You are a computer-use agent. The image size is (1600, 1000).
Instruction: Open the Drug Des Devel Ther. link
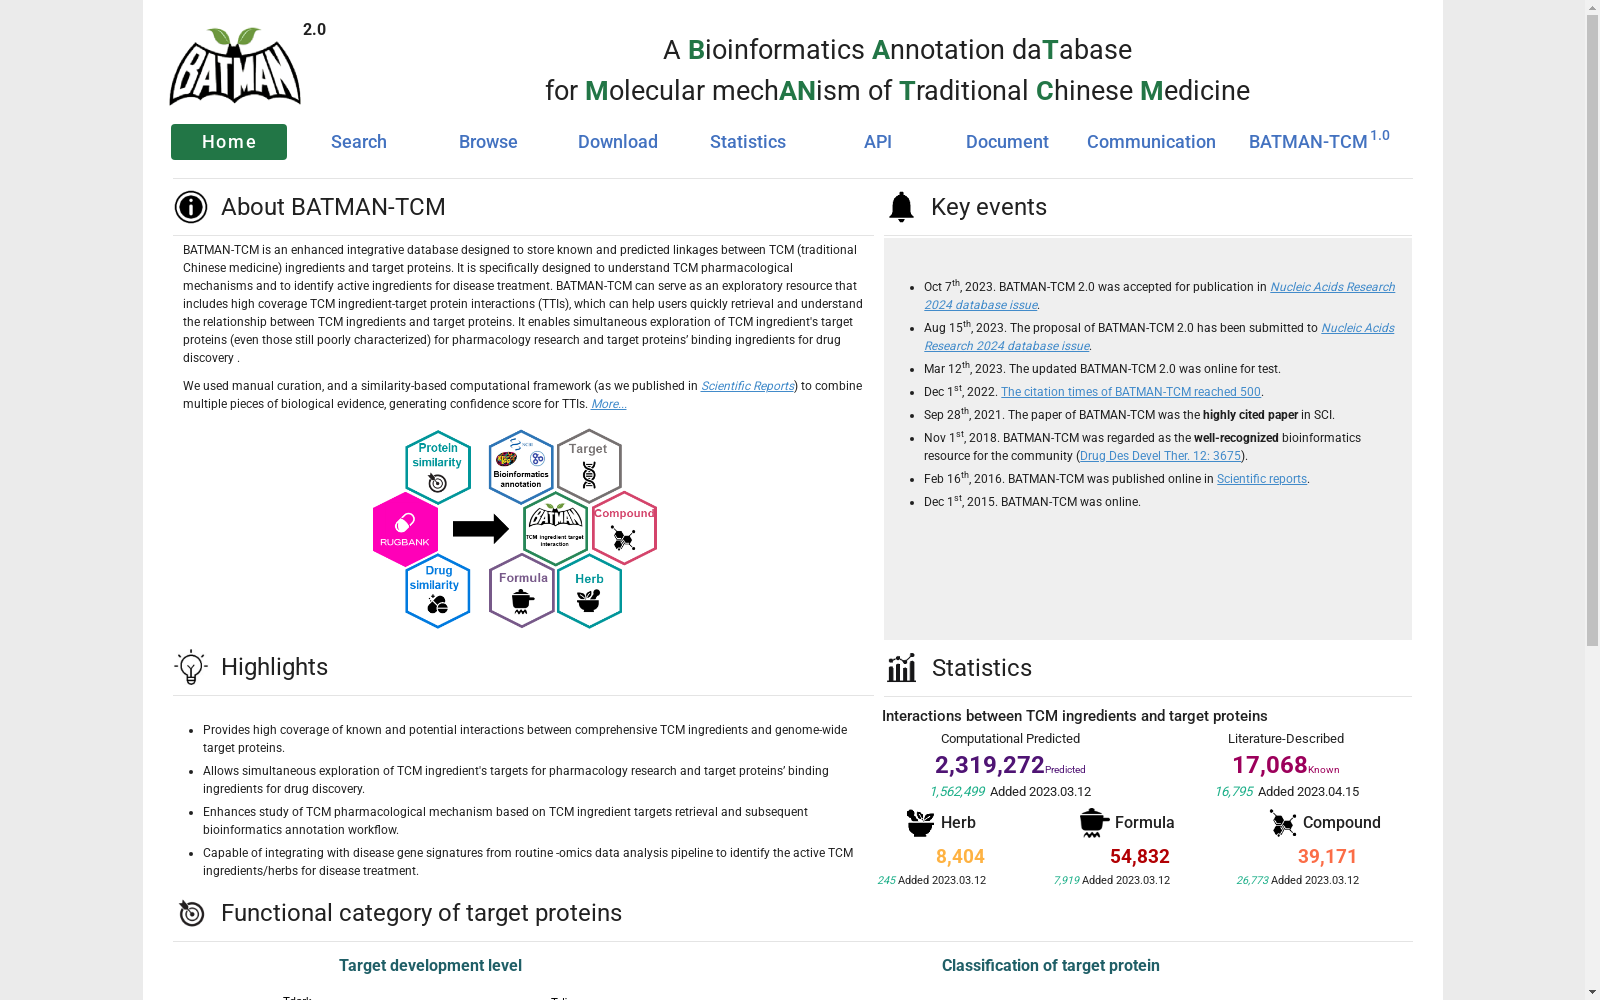[1160, 456]
